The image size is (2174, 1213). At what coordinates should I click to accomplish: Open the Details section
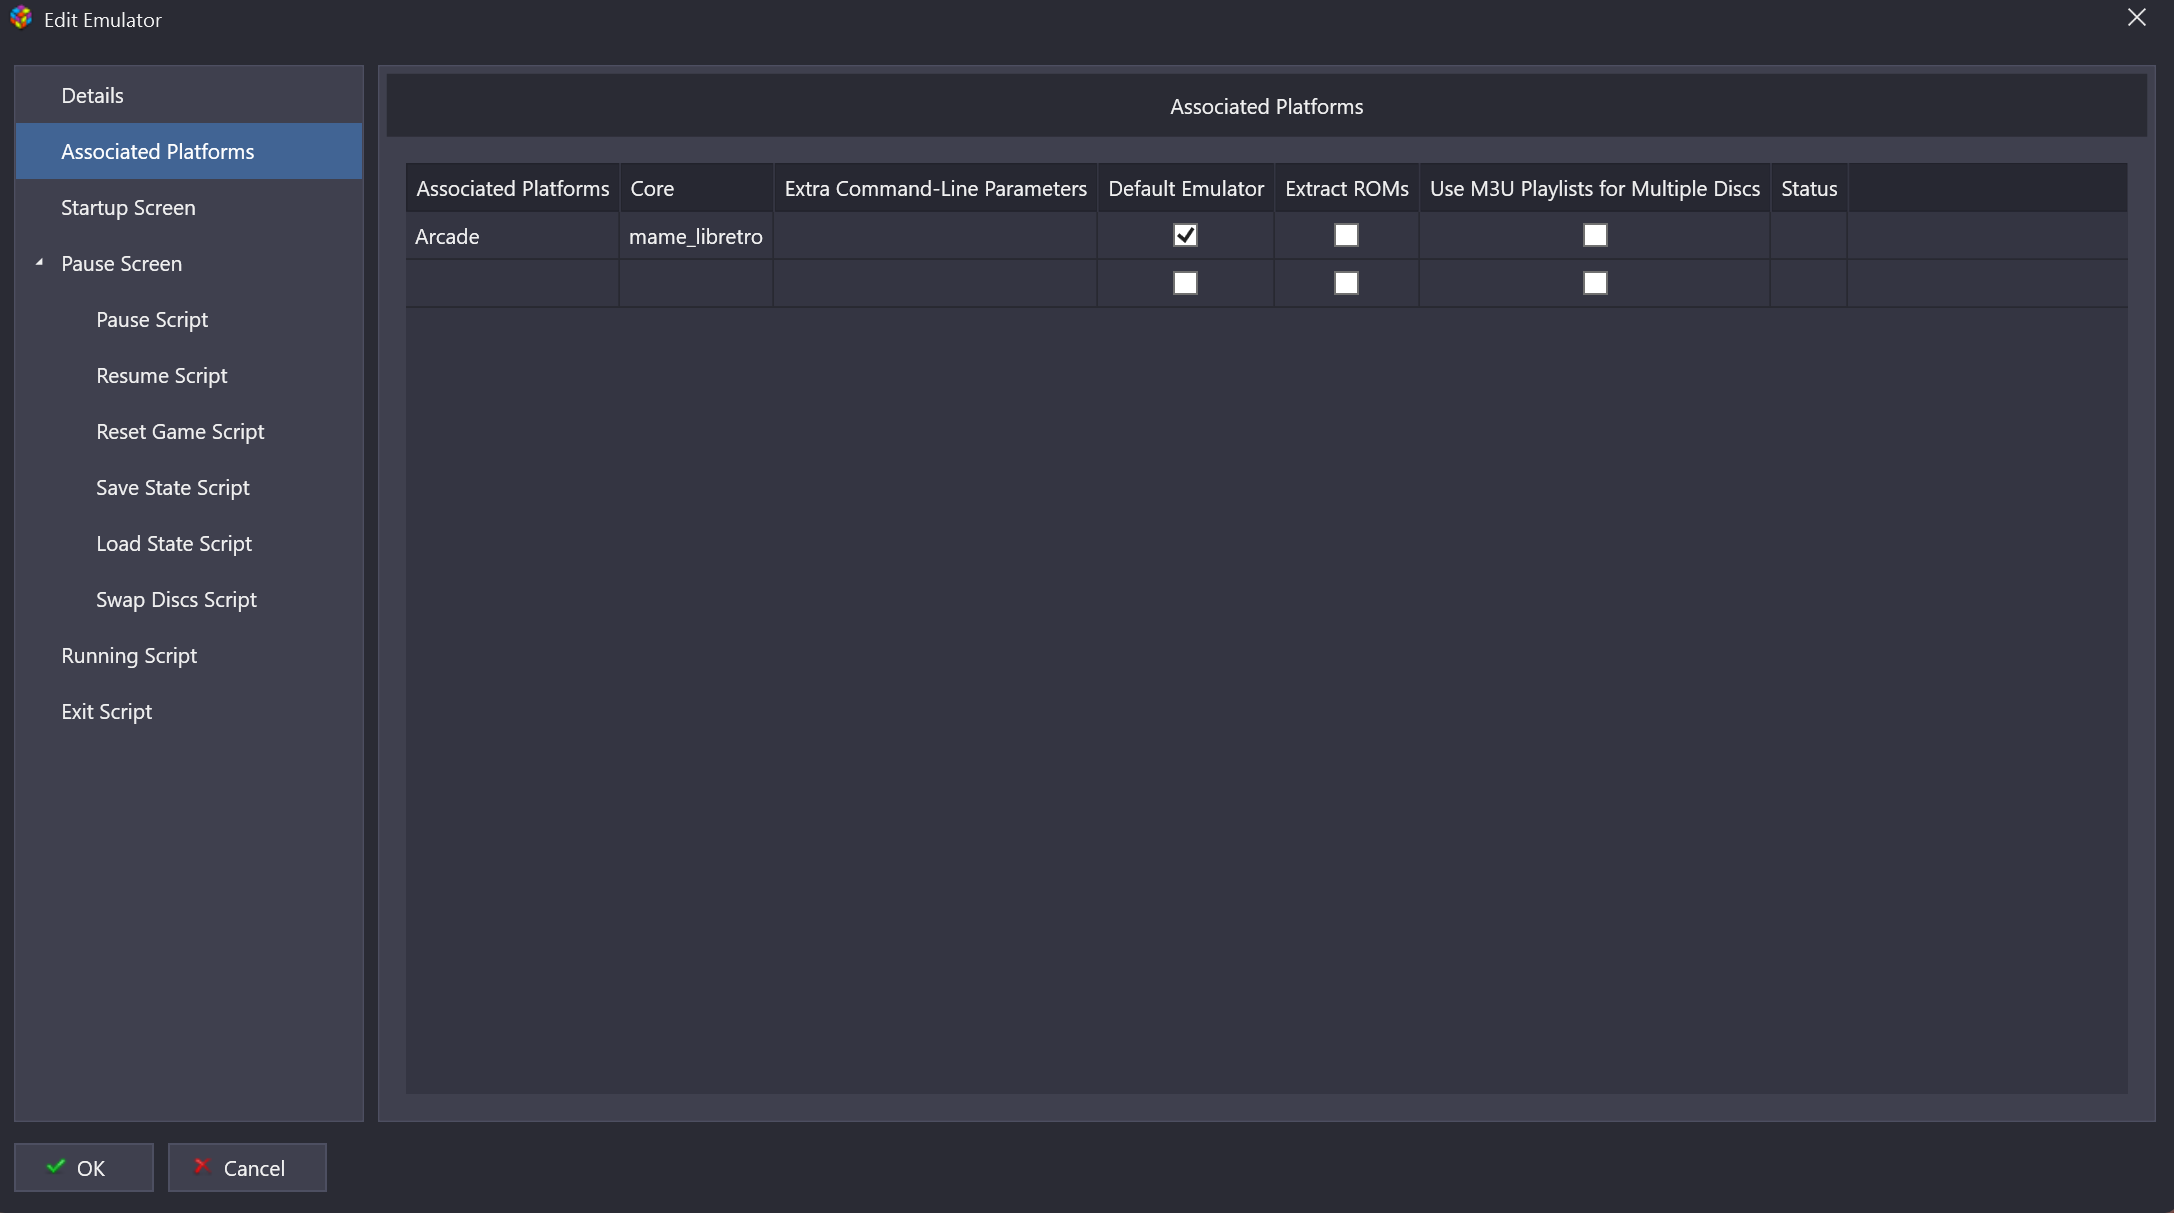coord(92,96)
